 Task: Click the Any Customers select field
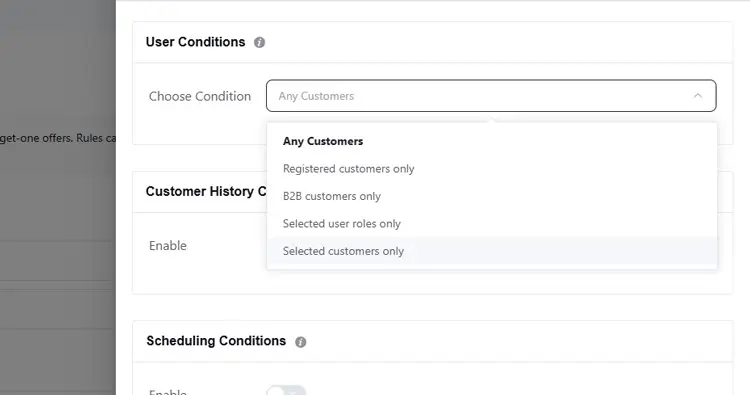491,96
